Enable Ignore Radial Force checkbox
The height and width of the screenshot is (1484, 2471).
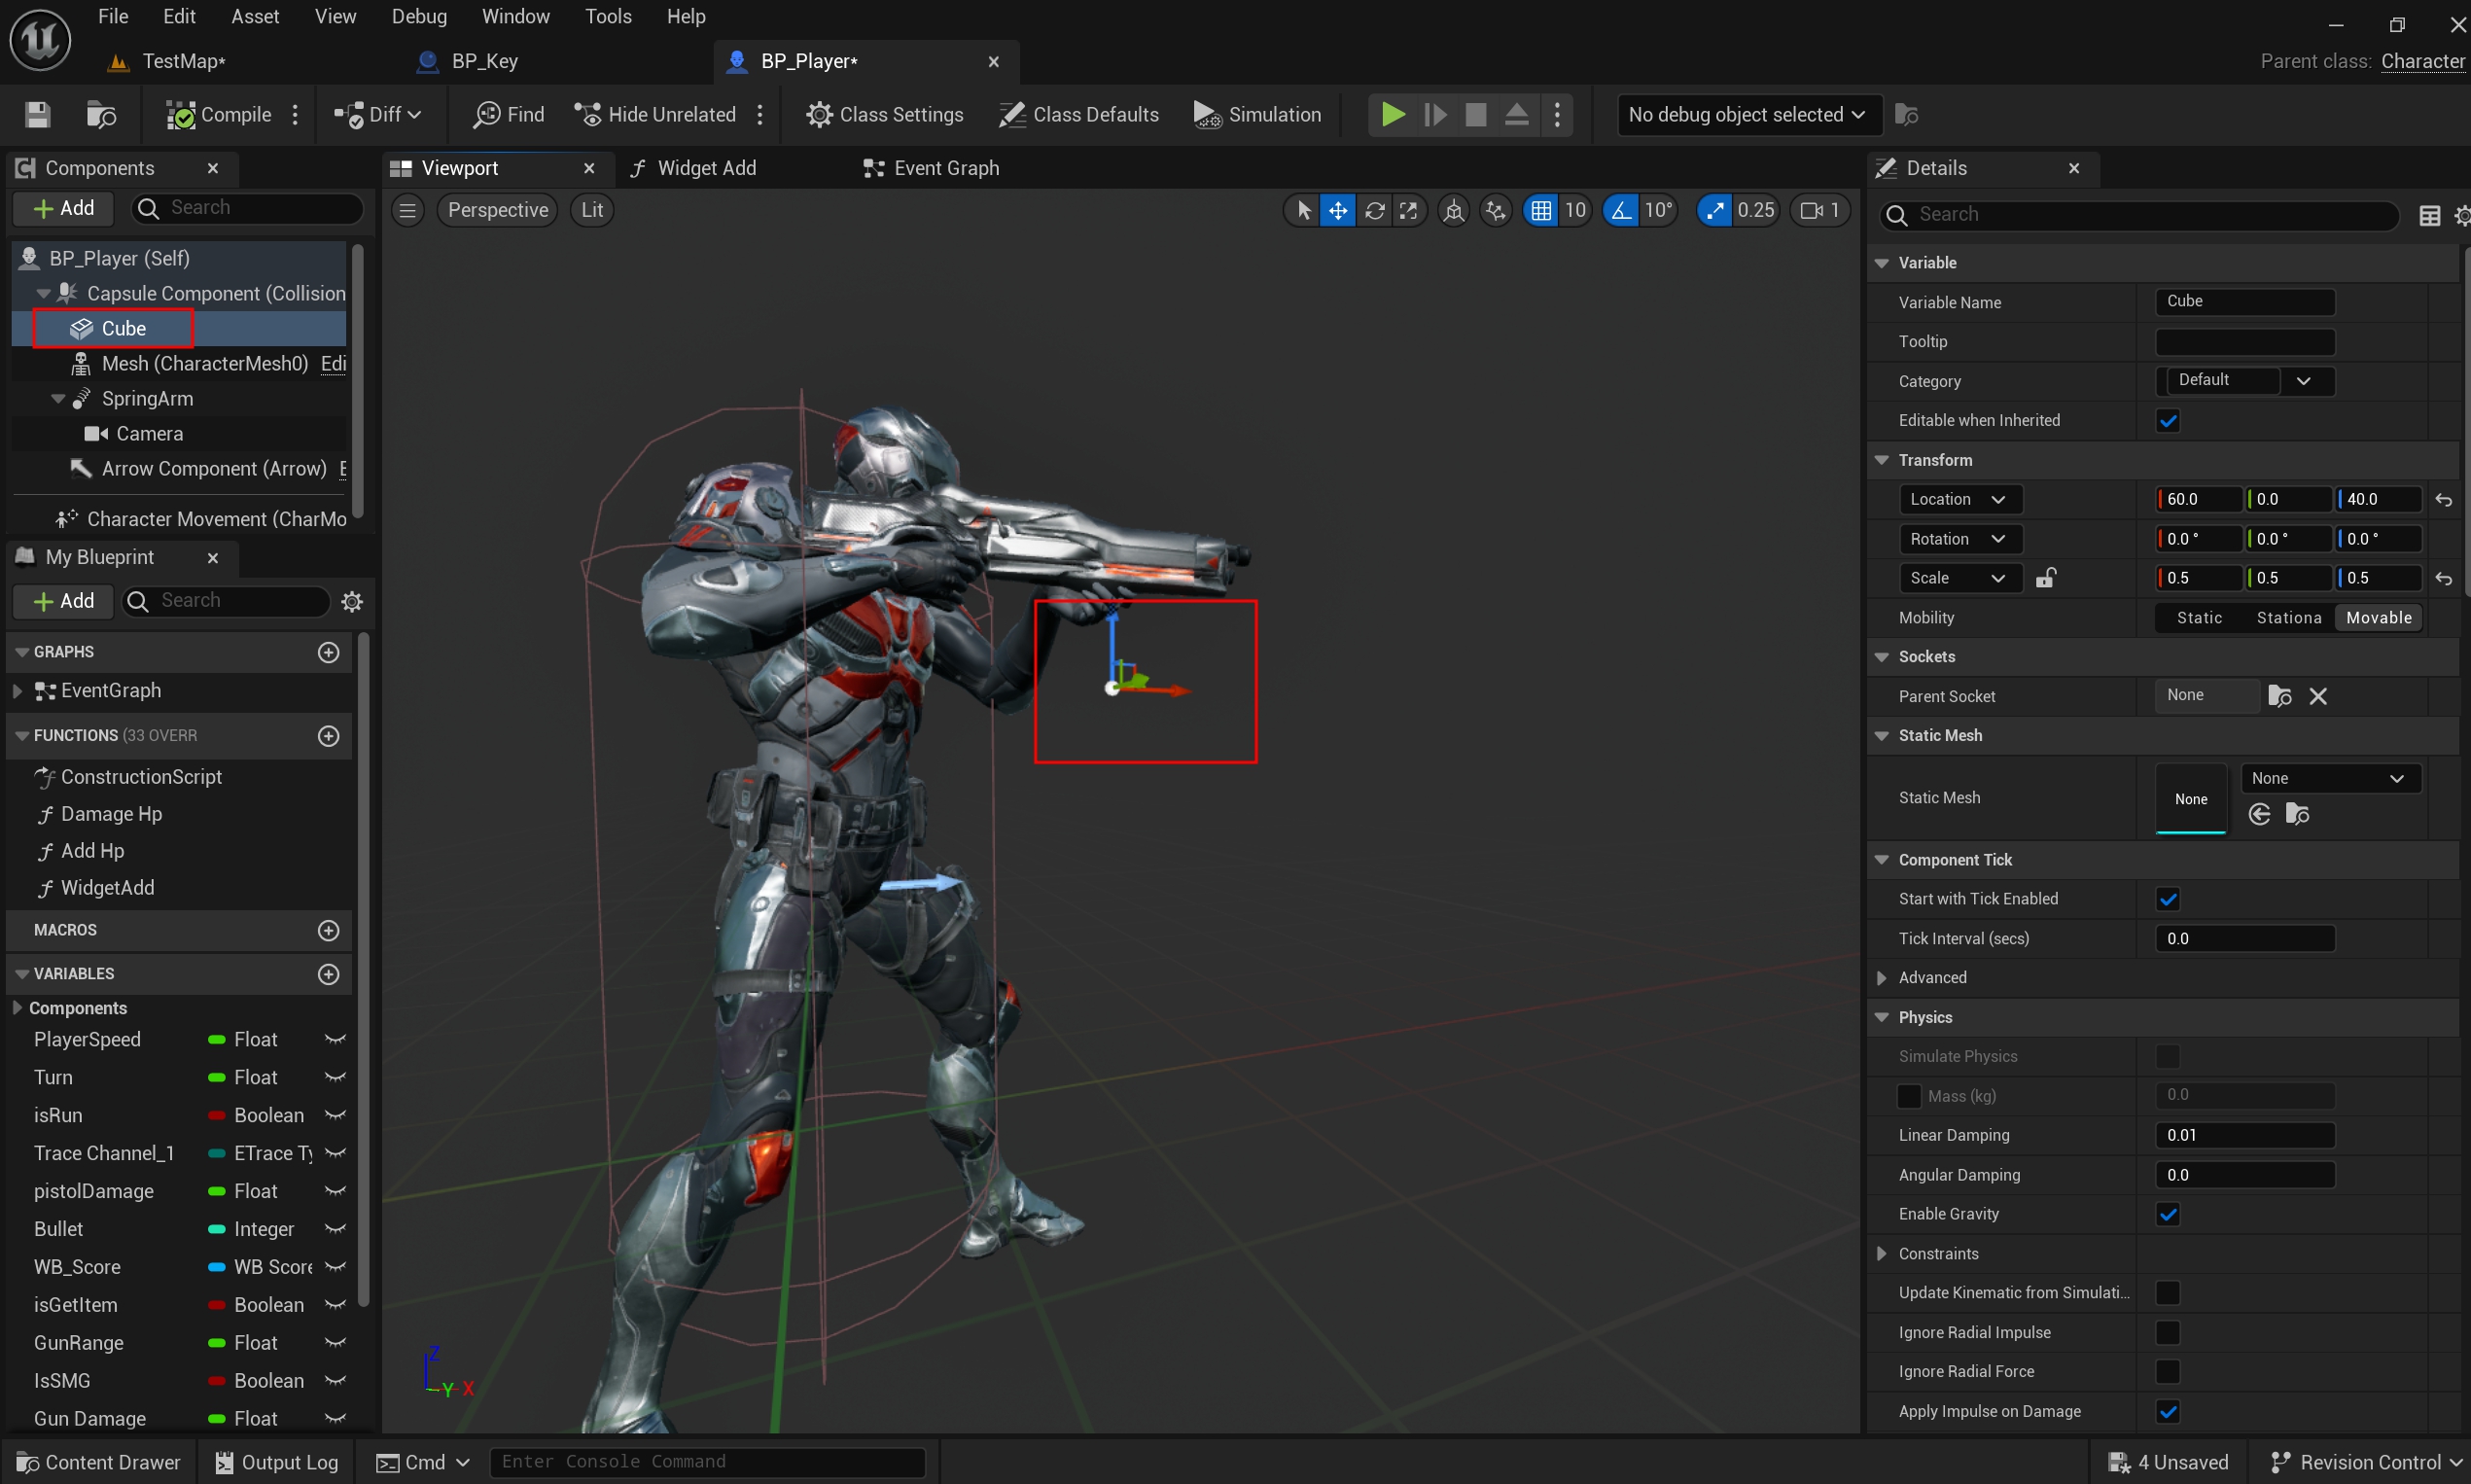click(2167, 1371)
